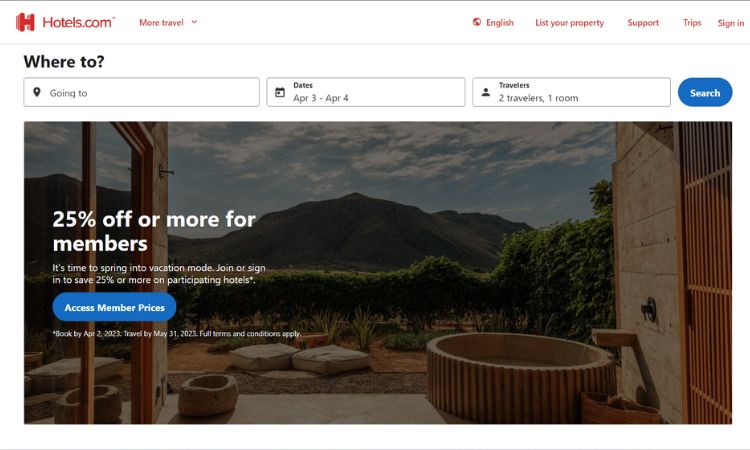Click the calendar icon in Dates field
The height and width of the screenshot is (450, 750).
point(280,92)
